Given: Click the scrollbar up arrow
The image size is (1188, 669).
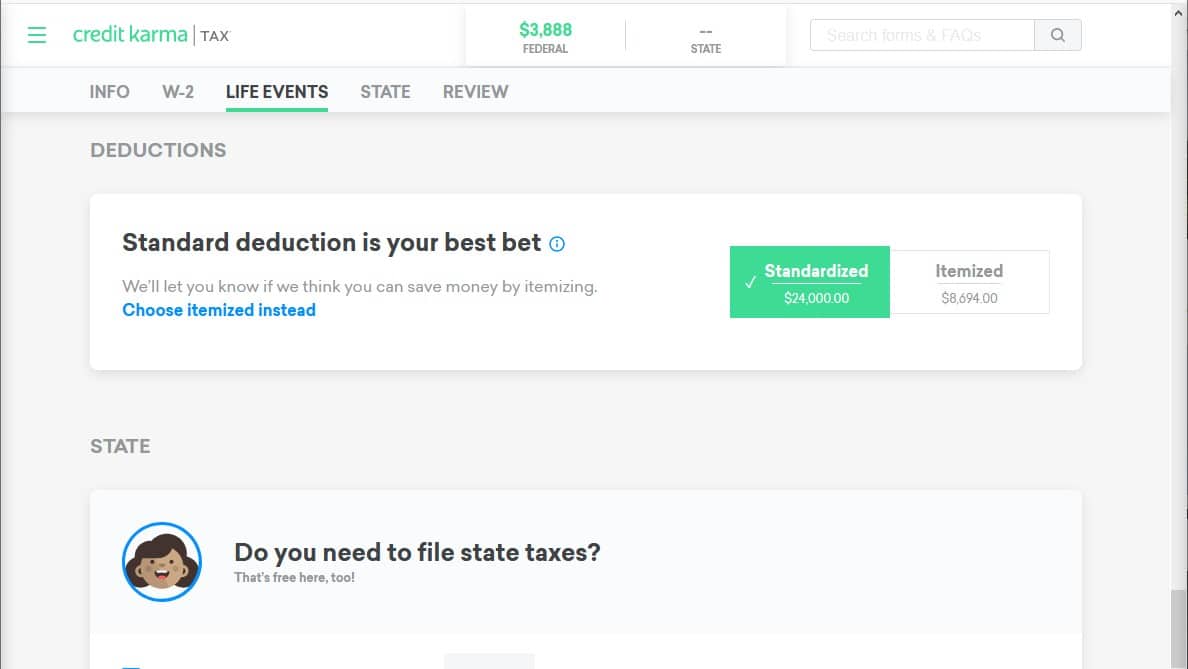Looking at the screenshot, I should point(1179,12).
